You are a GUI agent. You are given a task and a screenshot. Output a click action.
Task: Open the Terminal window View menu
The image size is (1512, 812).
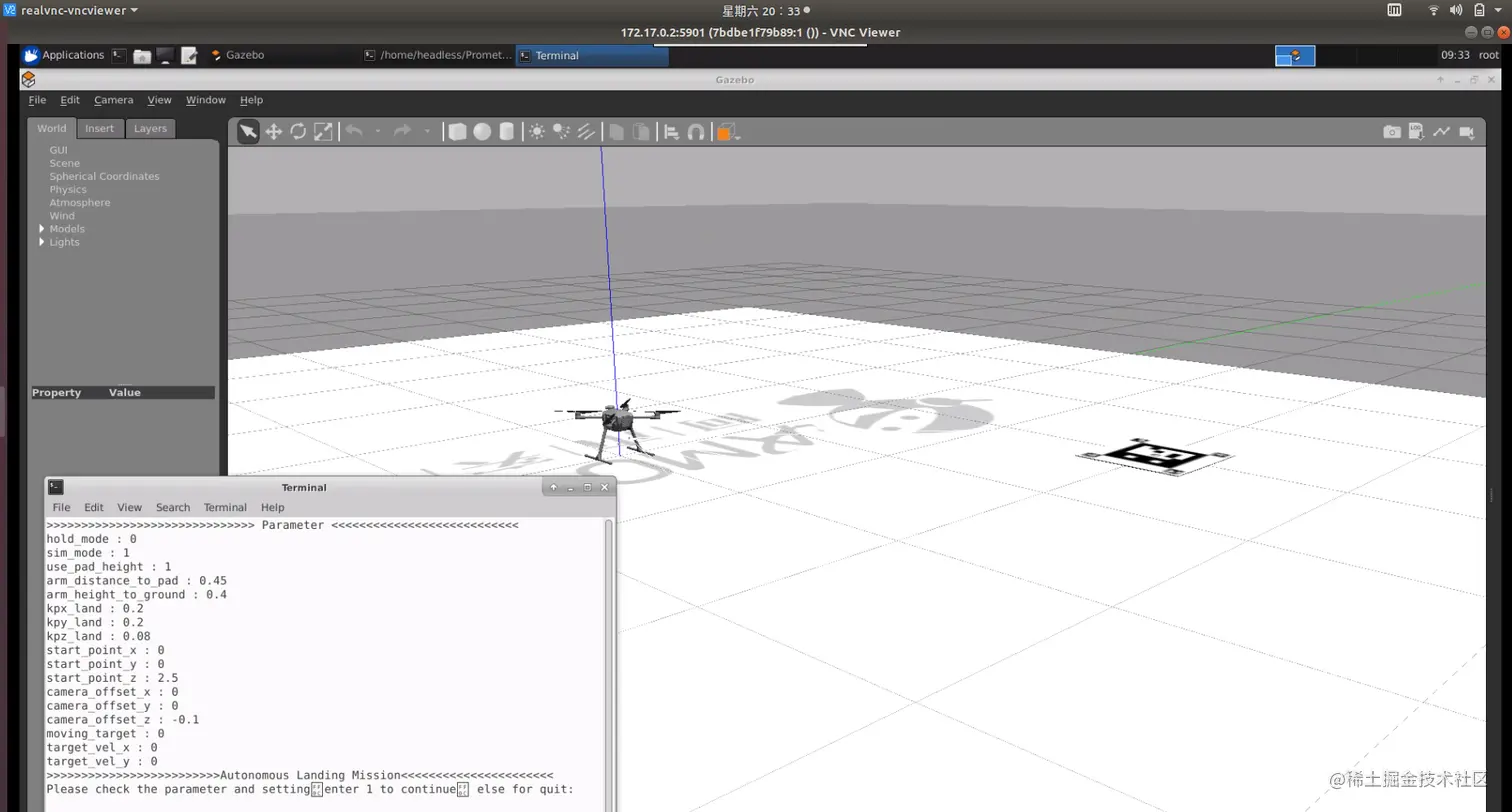pos(130,507)
